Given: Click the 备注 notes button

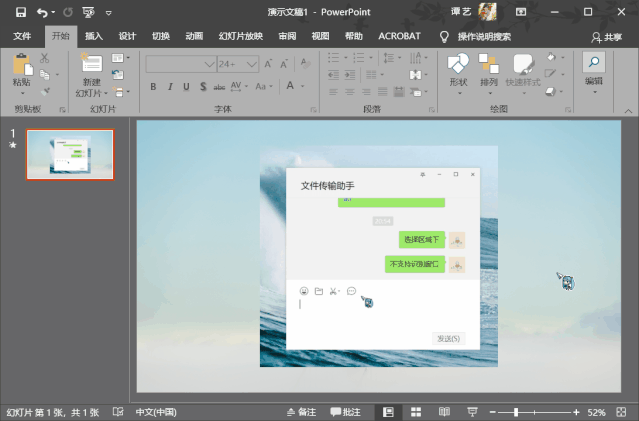Looking at the screenshot, I should 301,412.
